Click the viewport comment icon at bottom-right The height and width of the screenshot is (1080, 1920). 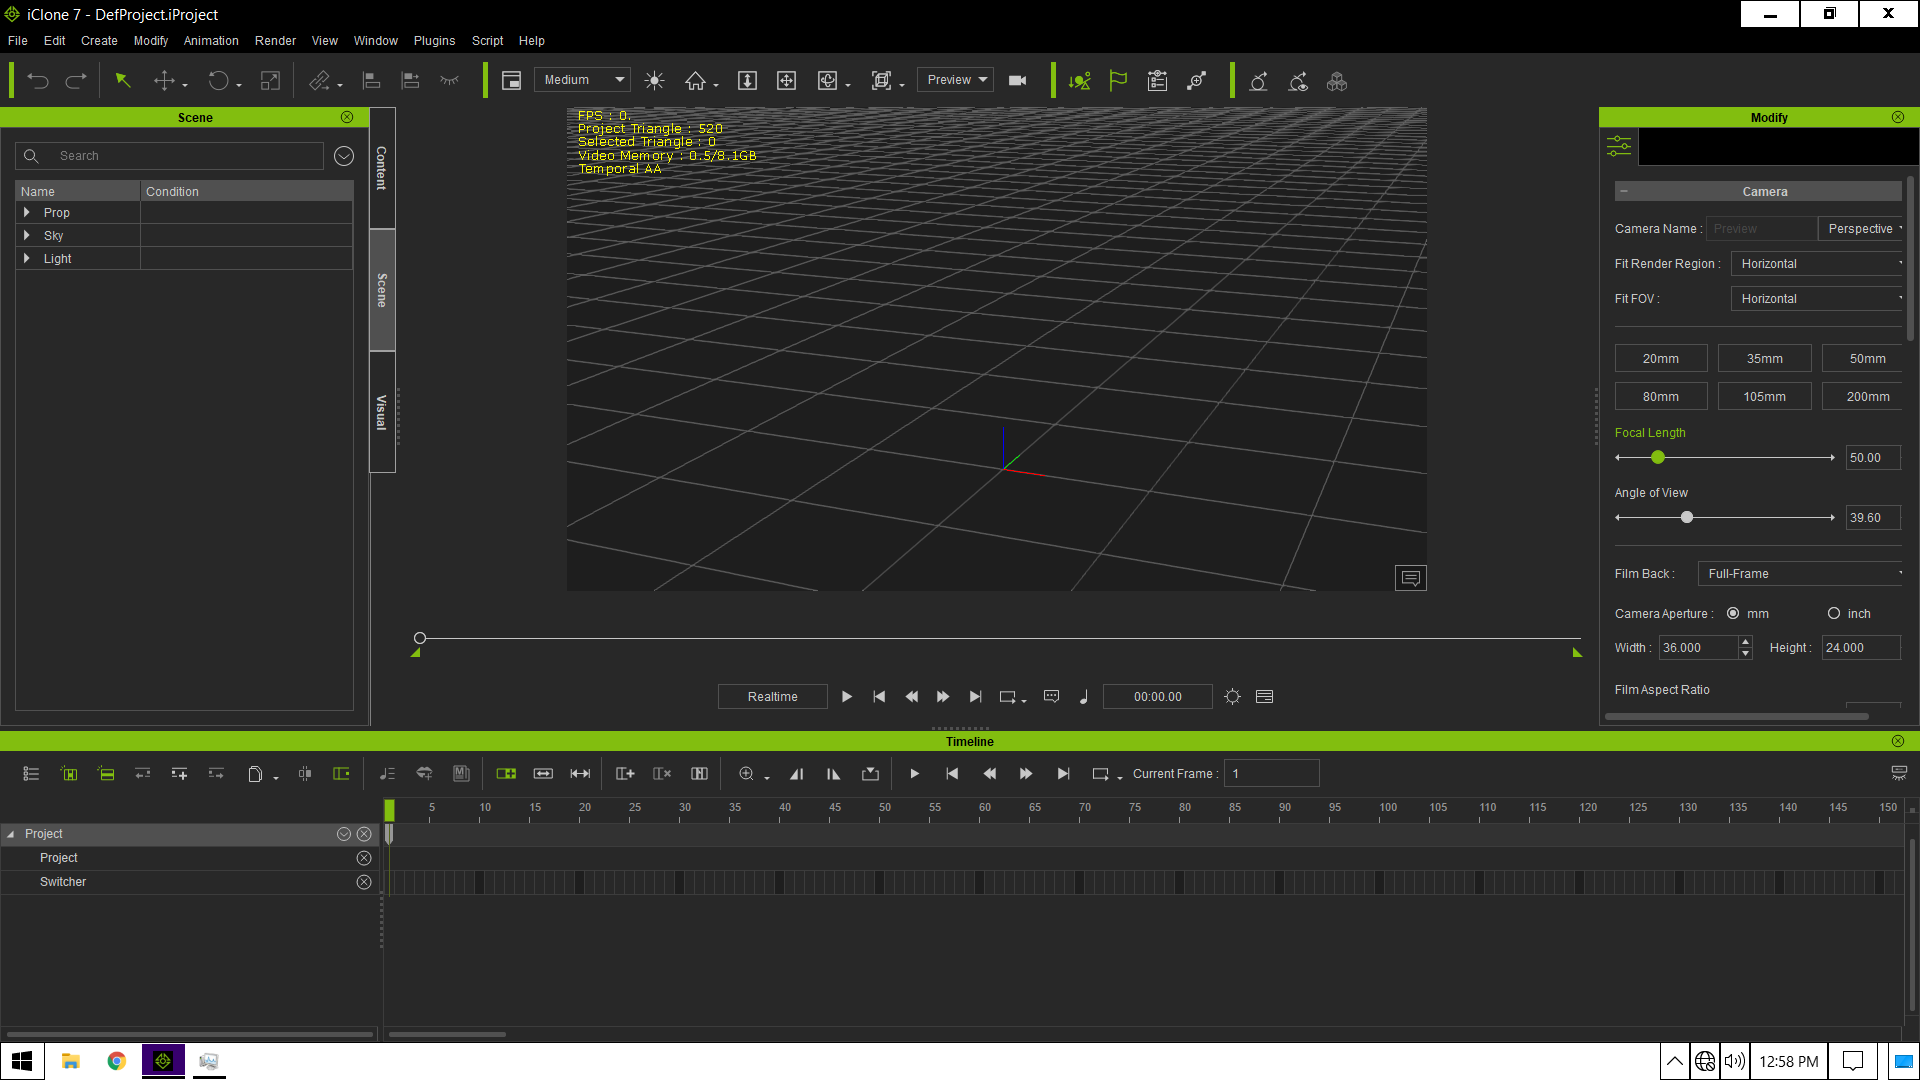point(1411,578)
